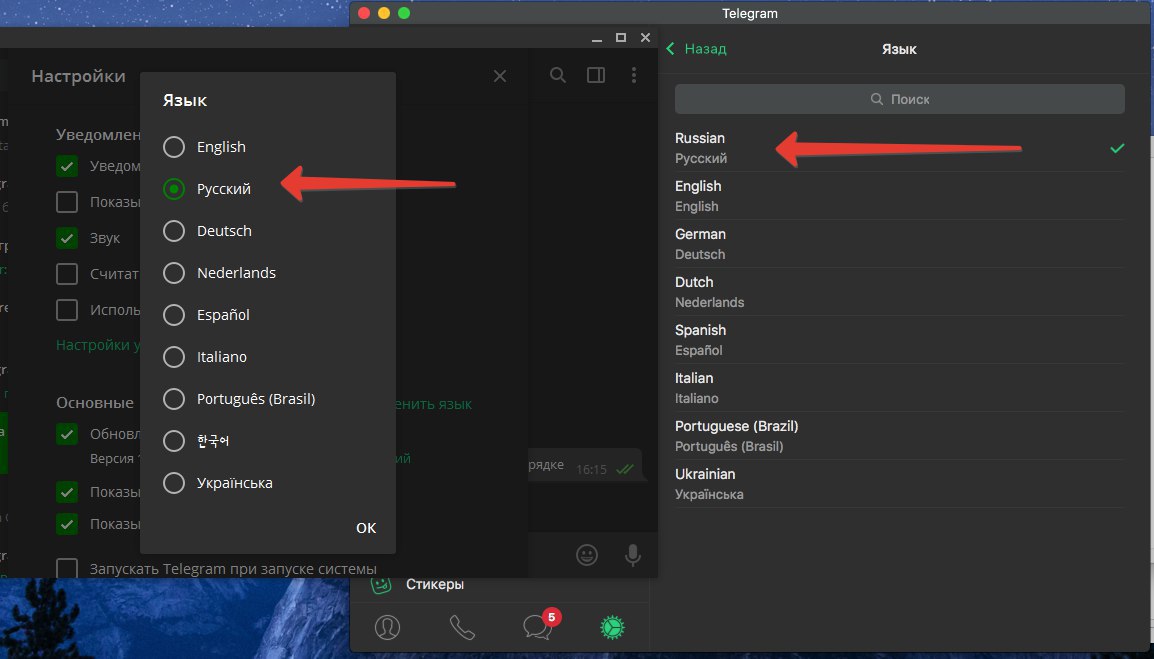Close the Настройки settings panel with X
Viewport: 1154px width, 659px height.
[500, 76]
